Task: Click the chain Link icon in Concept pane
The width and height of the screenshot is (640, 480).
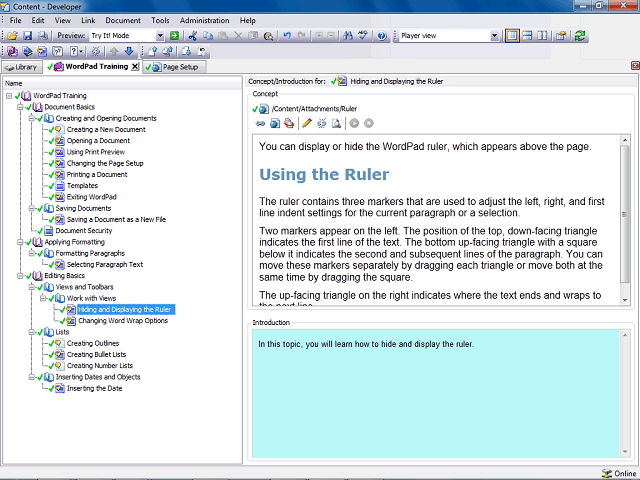Action: tap(260, 123)
